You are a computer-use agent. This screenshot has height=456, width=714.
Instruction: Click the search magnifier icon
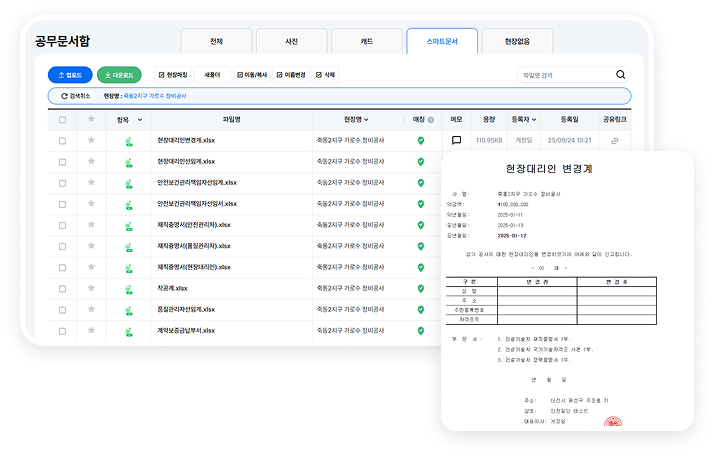point(621,74)
